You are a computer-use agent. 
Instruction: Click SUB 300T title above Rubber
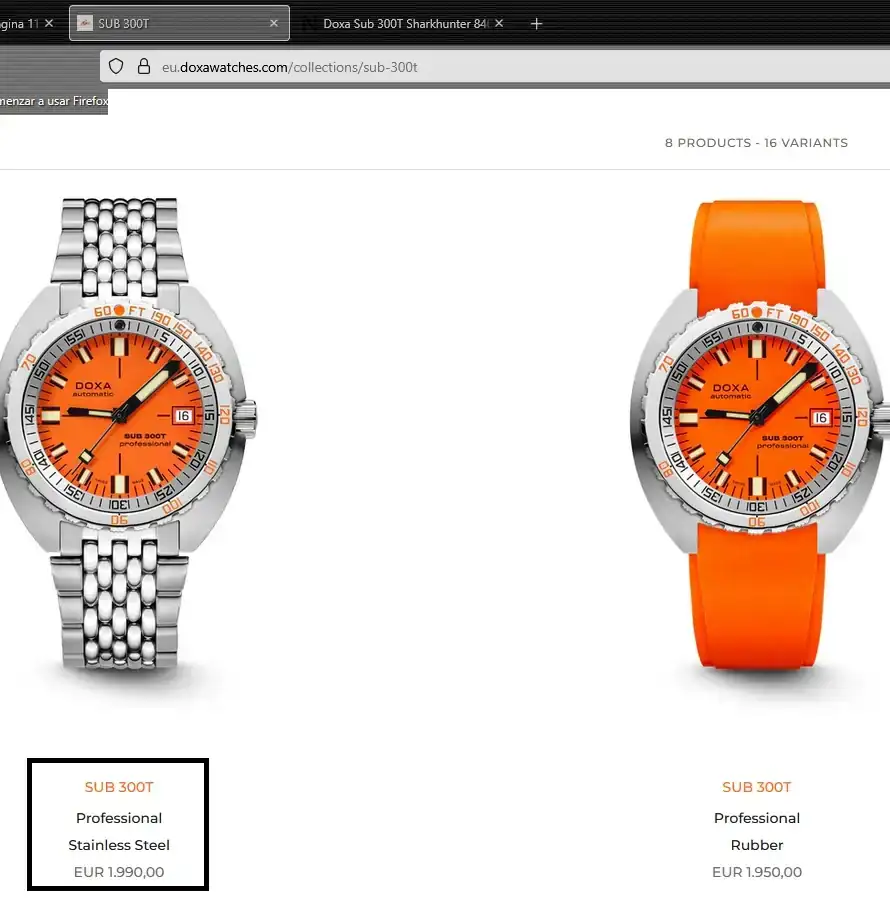point(757,787)
